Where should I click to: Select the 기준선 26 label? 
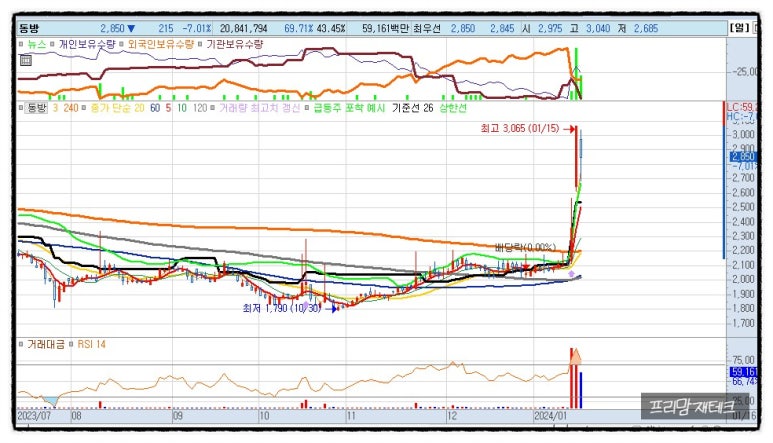(x=412, y=107)
